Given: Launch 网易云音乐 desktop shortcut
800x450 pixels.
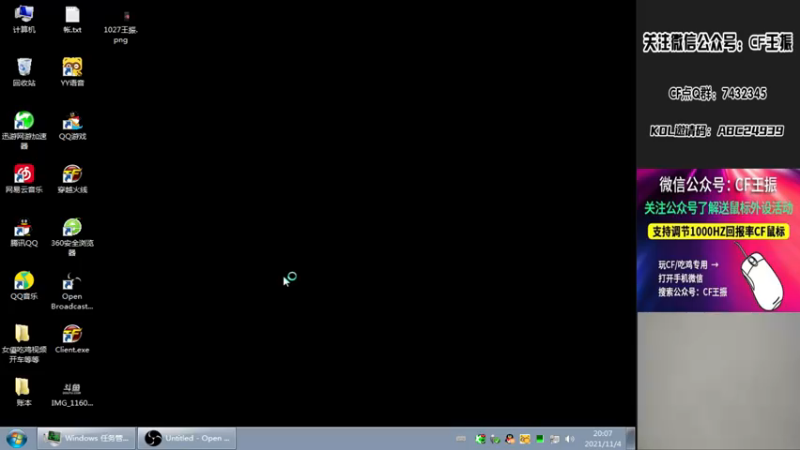Looking at the screenshot, I should point(24,179).
